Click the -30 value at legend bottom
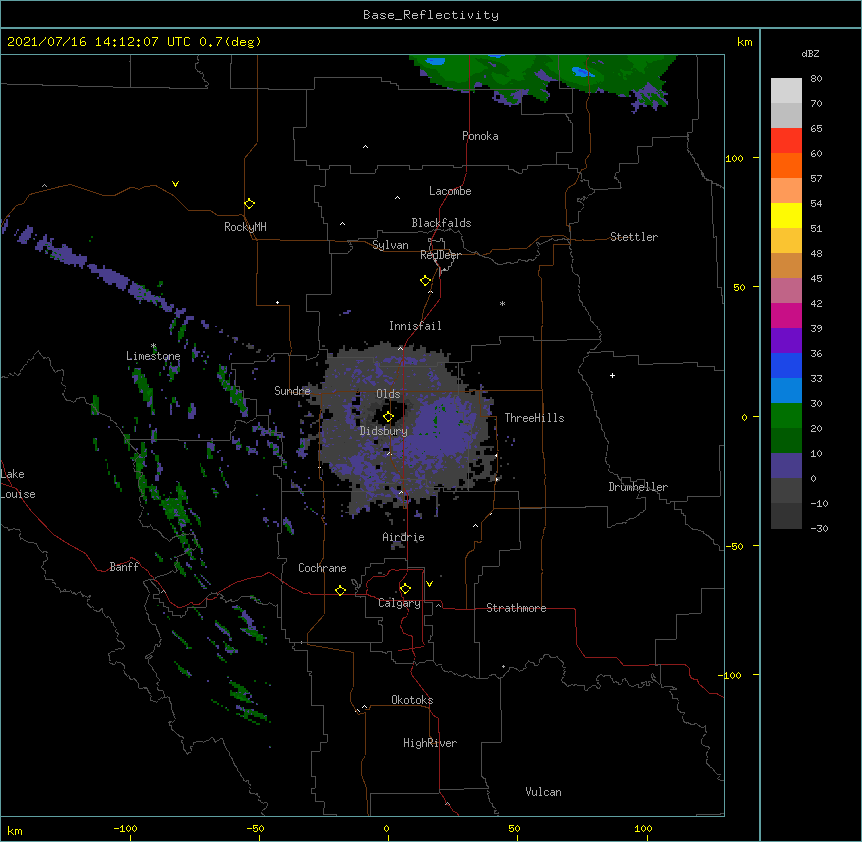Image resolution: width=862 pixels, height=842 pixels. (x=819, y=528)
